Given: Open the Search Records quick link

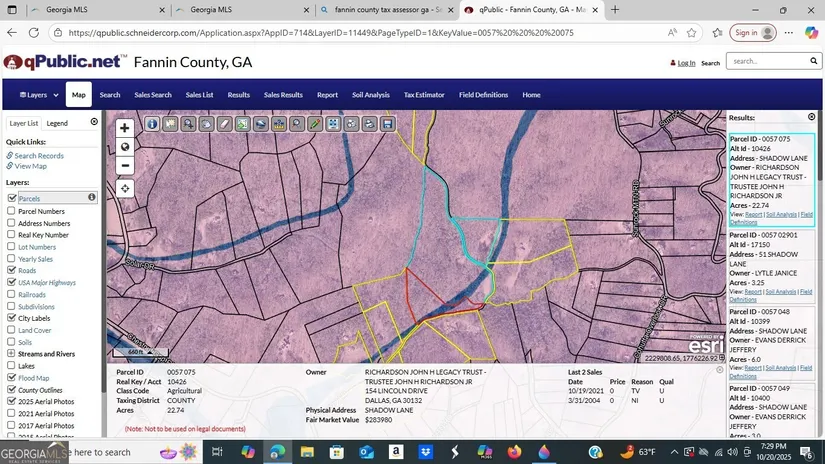Looking at the screenshot, I should [39, 156].
